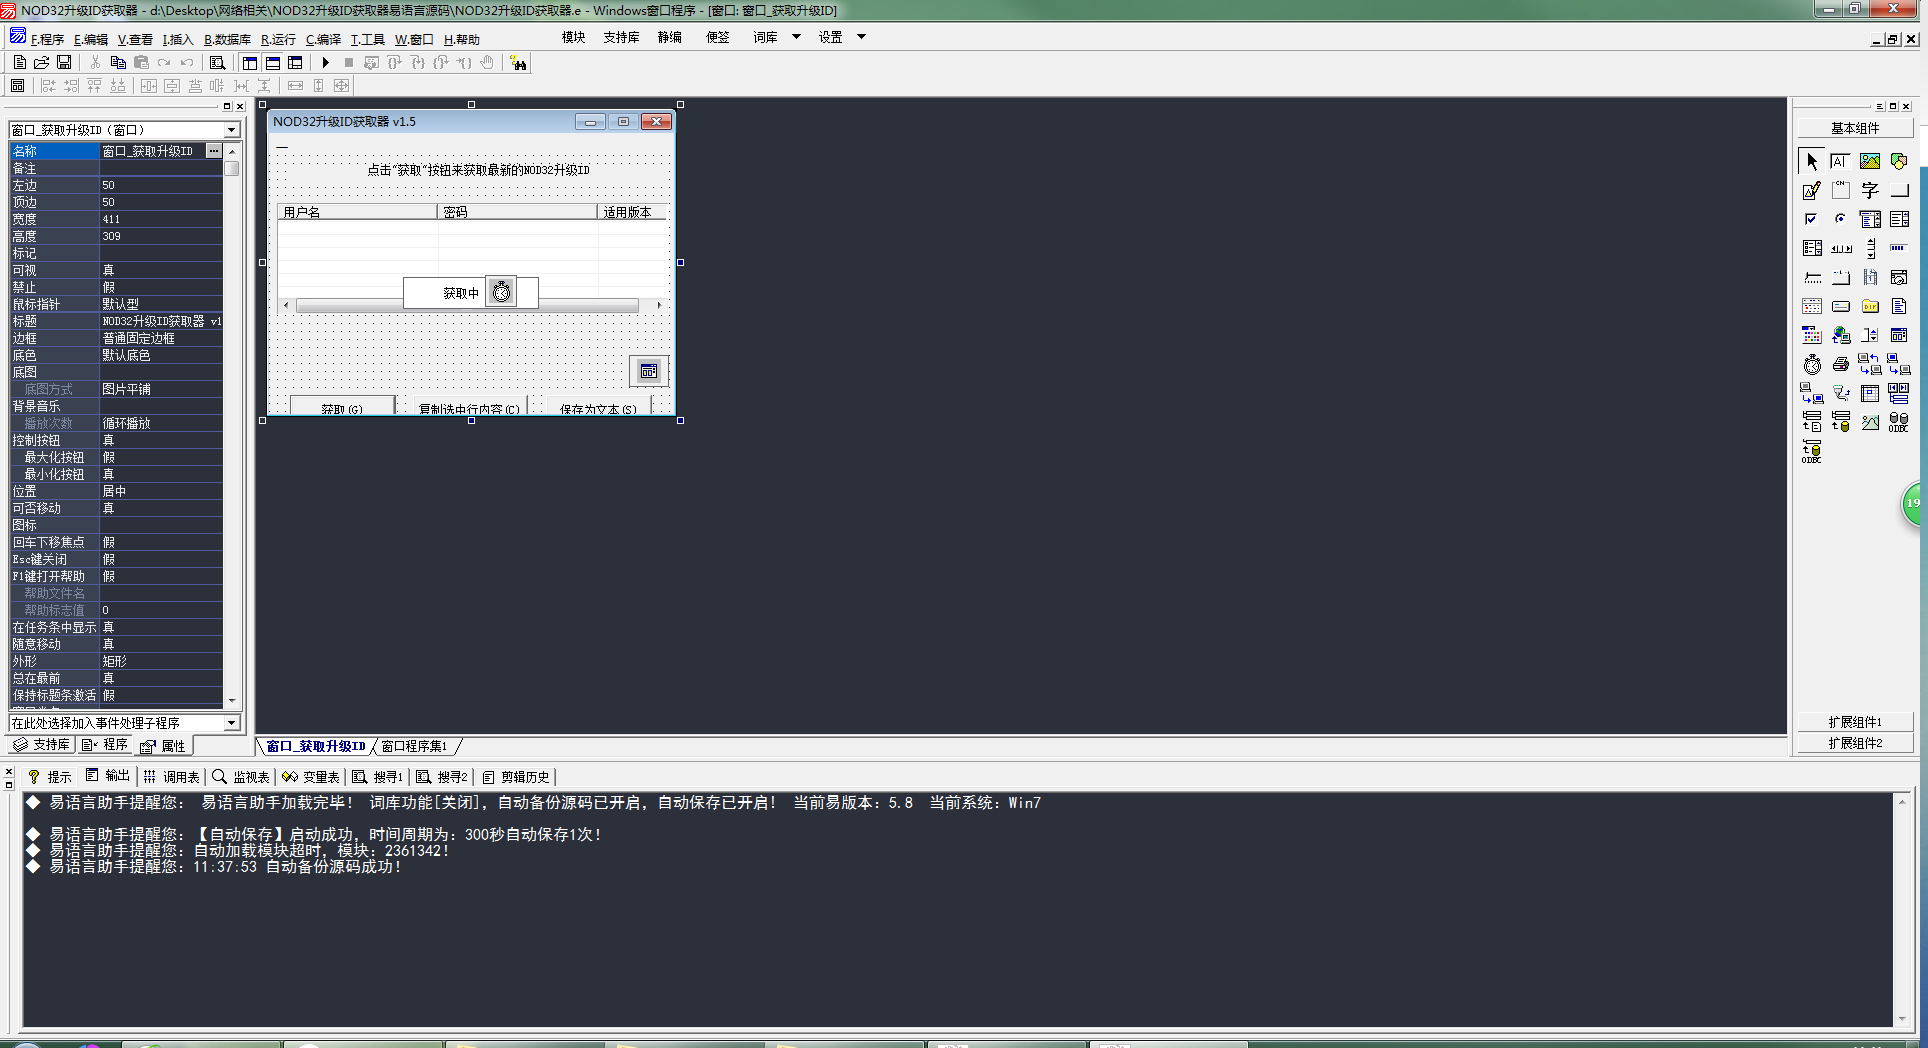1928x1048 pixels.
Task: Toggle the third panel layout view button
Action: click(295, 62)
